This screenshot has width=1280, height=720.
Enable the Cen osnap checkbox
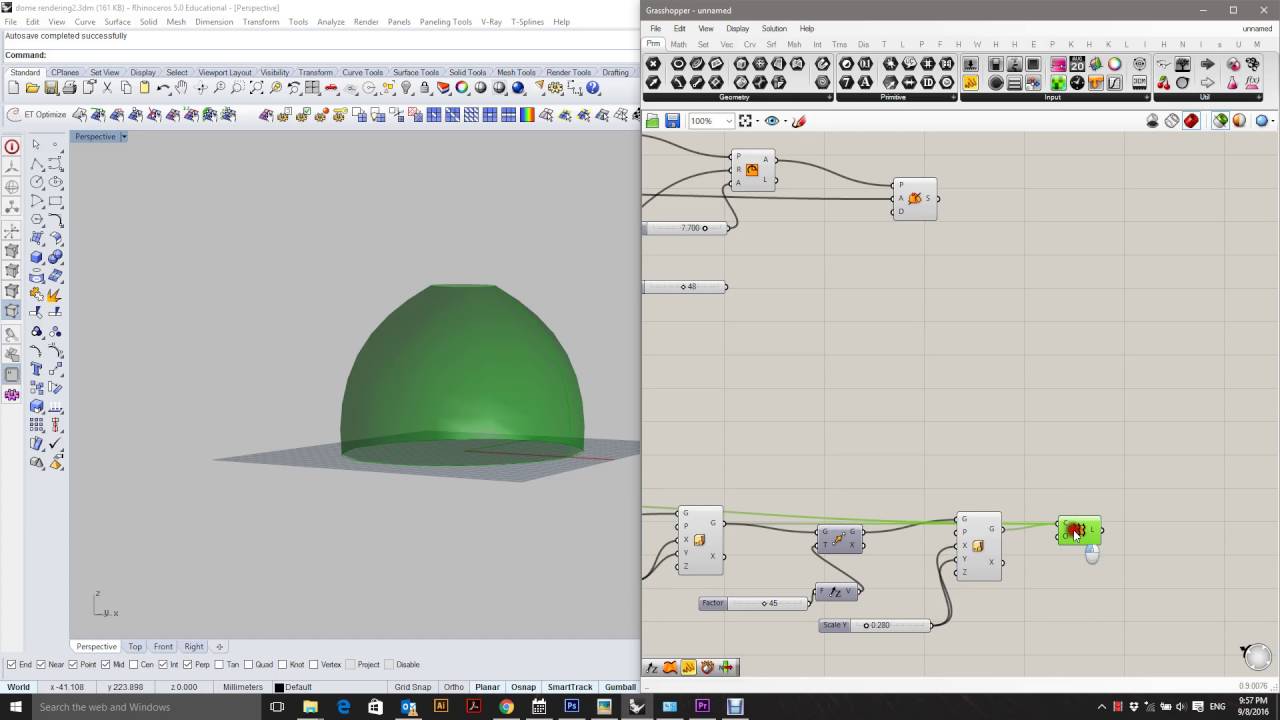tap(134, 665)
